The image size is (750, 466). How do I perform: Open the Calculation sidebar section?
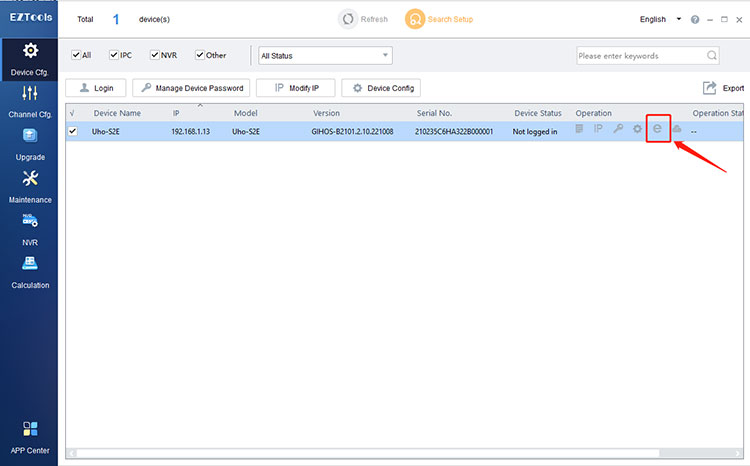tap(30, 272)
